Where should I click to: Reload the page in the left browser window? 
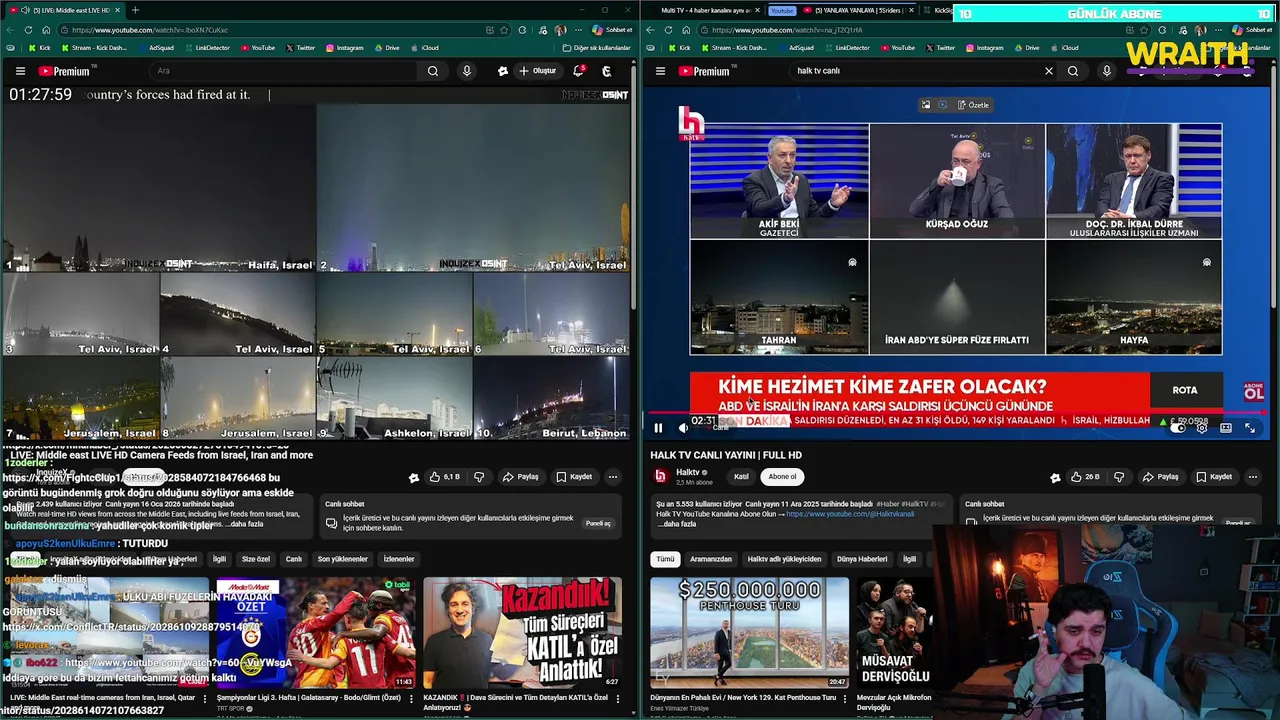tap(30, 30)
